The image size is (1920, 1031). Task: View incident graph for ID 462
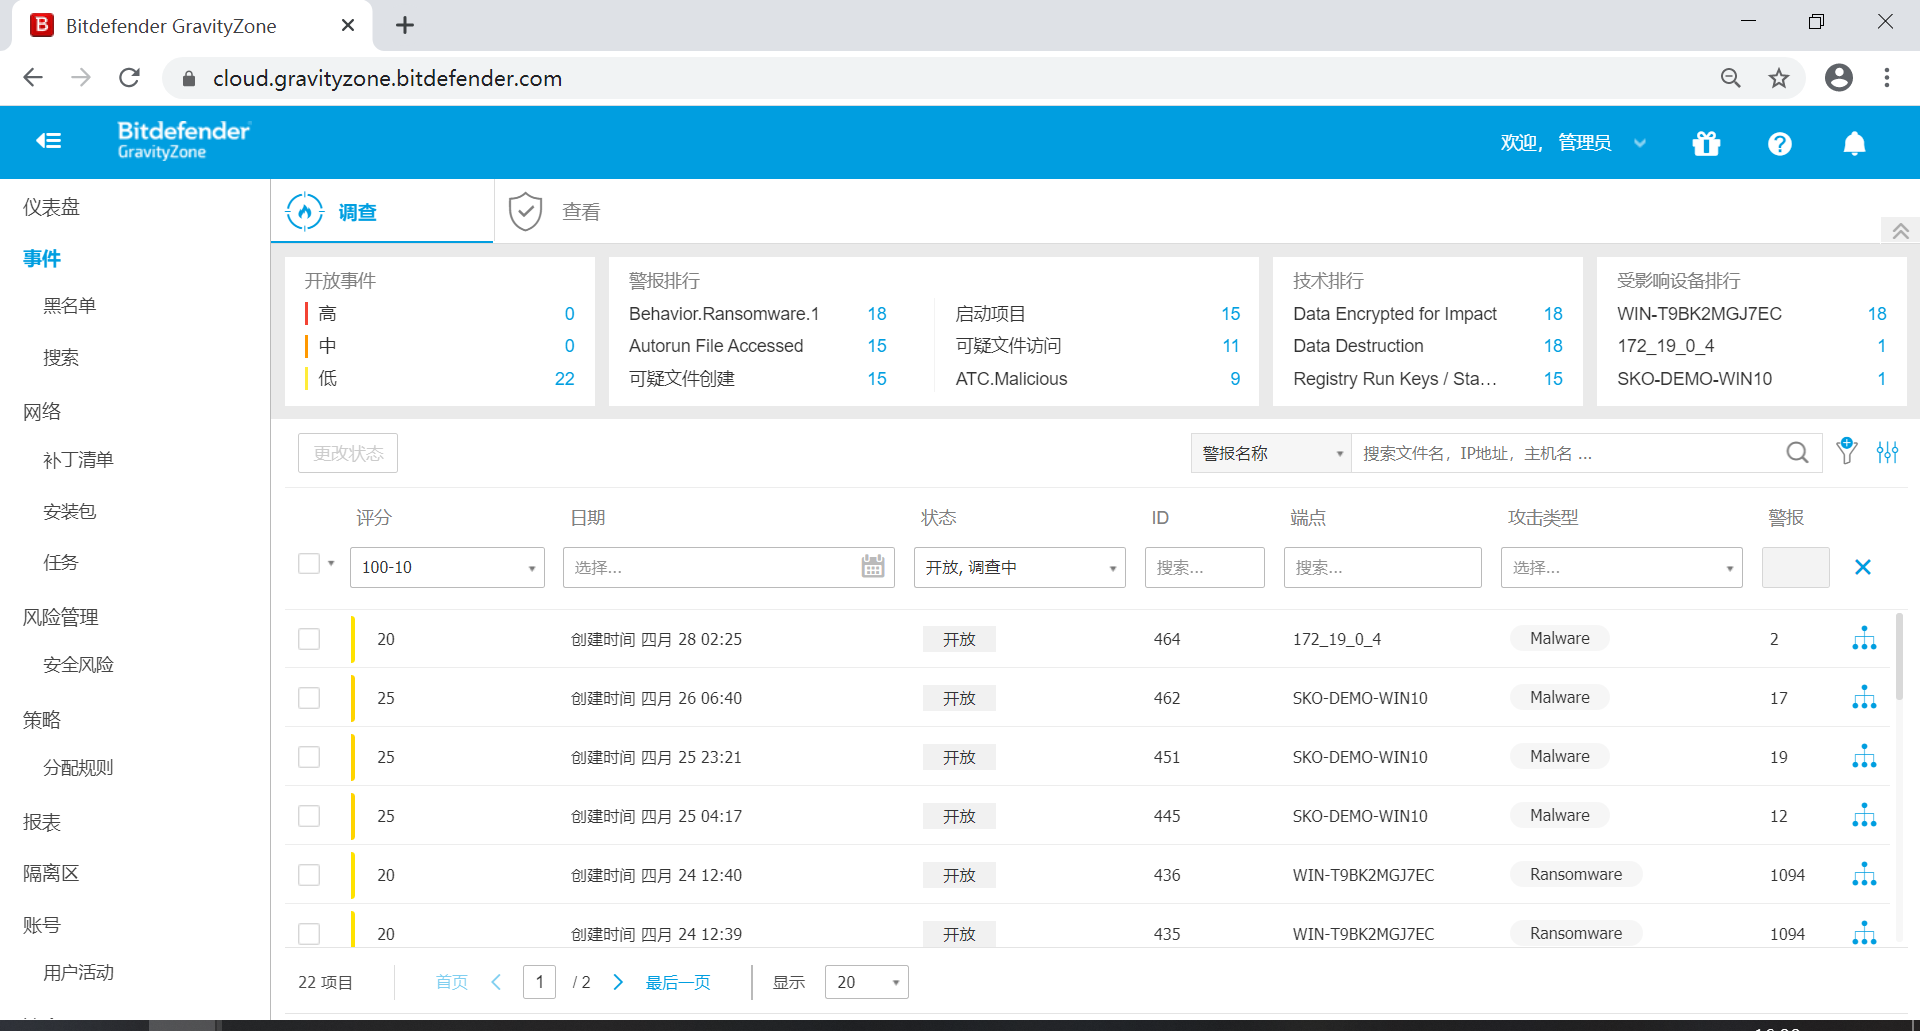point(1864,697)
